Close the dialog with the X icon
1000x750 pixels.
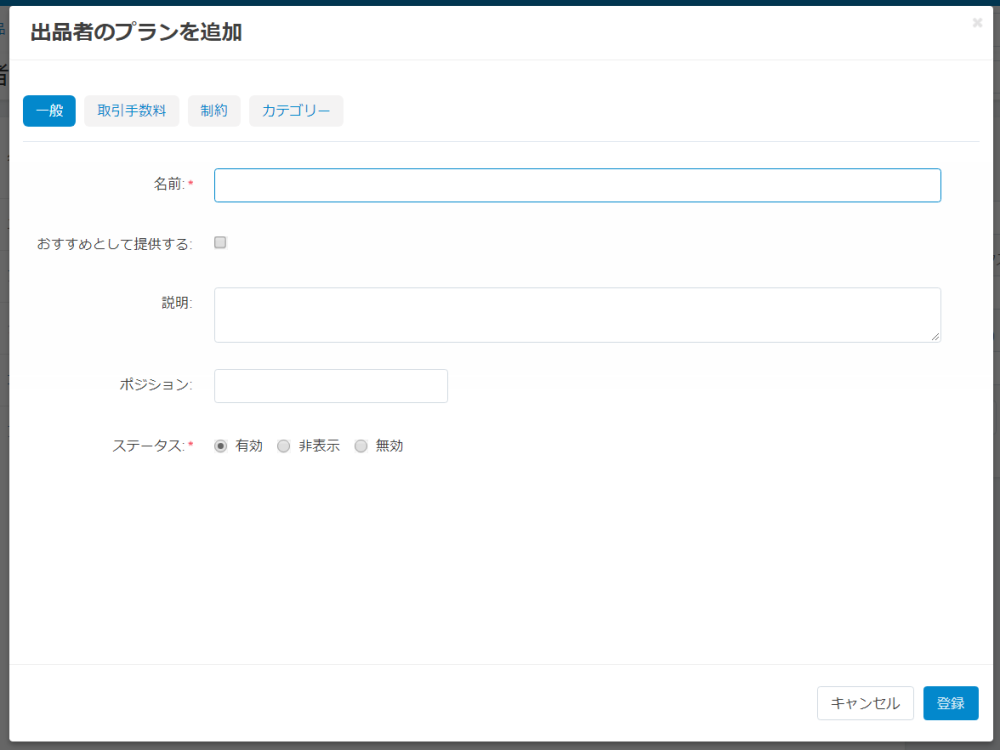coord(977,23)
